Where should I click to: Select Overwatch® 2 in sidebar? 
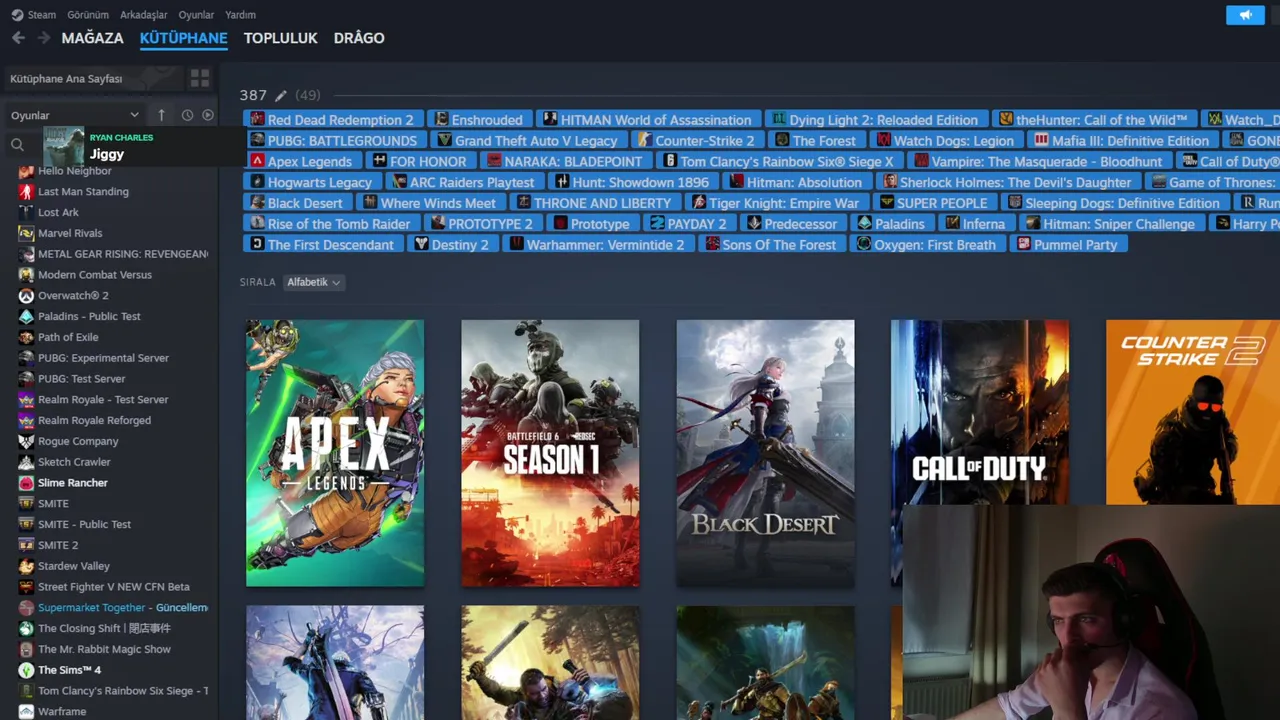tap(73, 296)
